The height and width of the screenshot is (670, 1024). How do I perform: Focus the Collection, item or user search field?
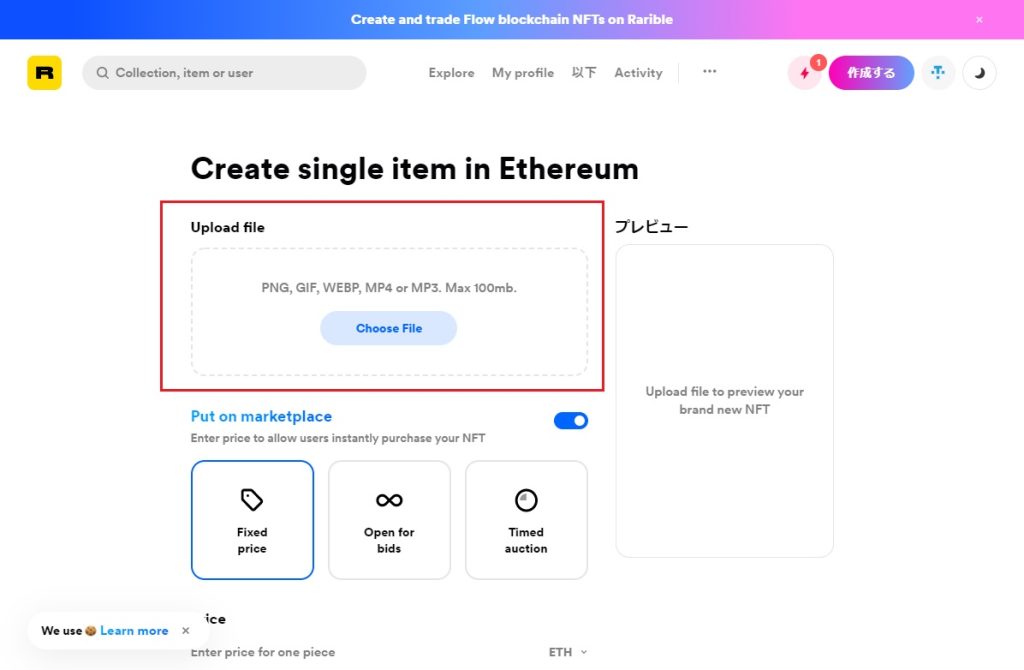pos(224,72)
